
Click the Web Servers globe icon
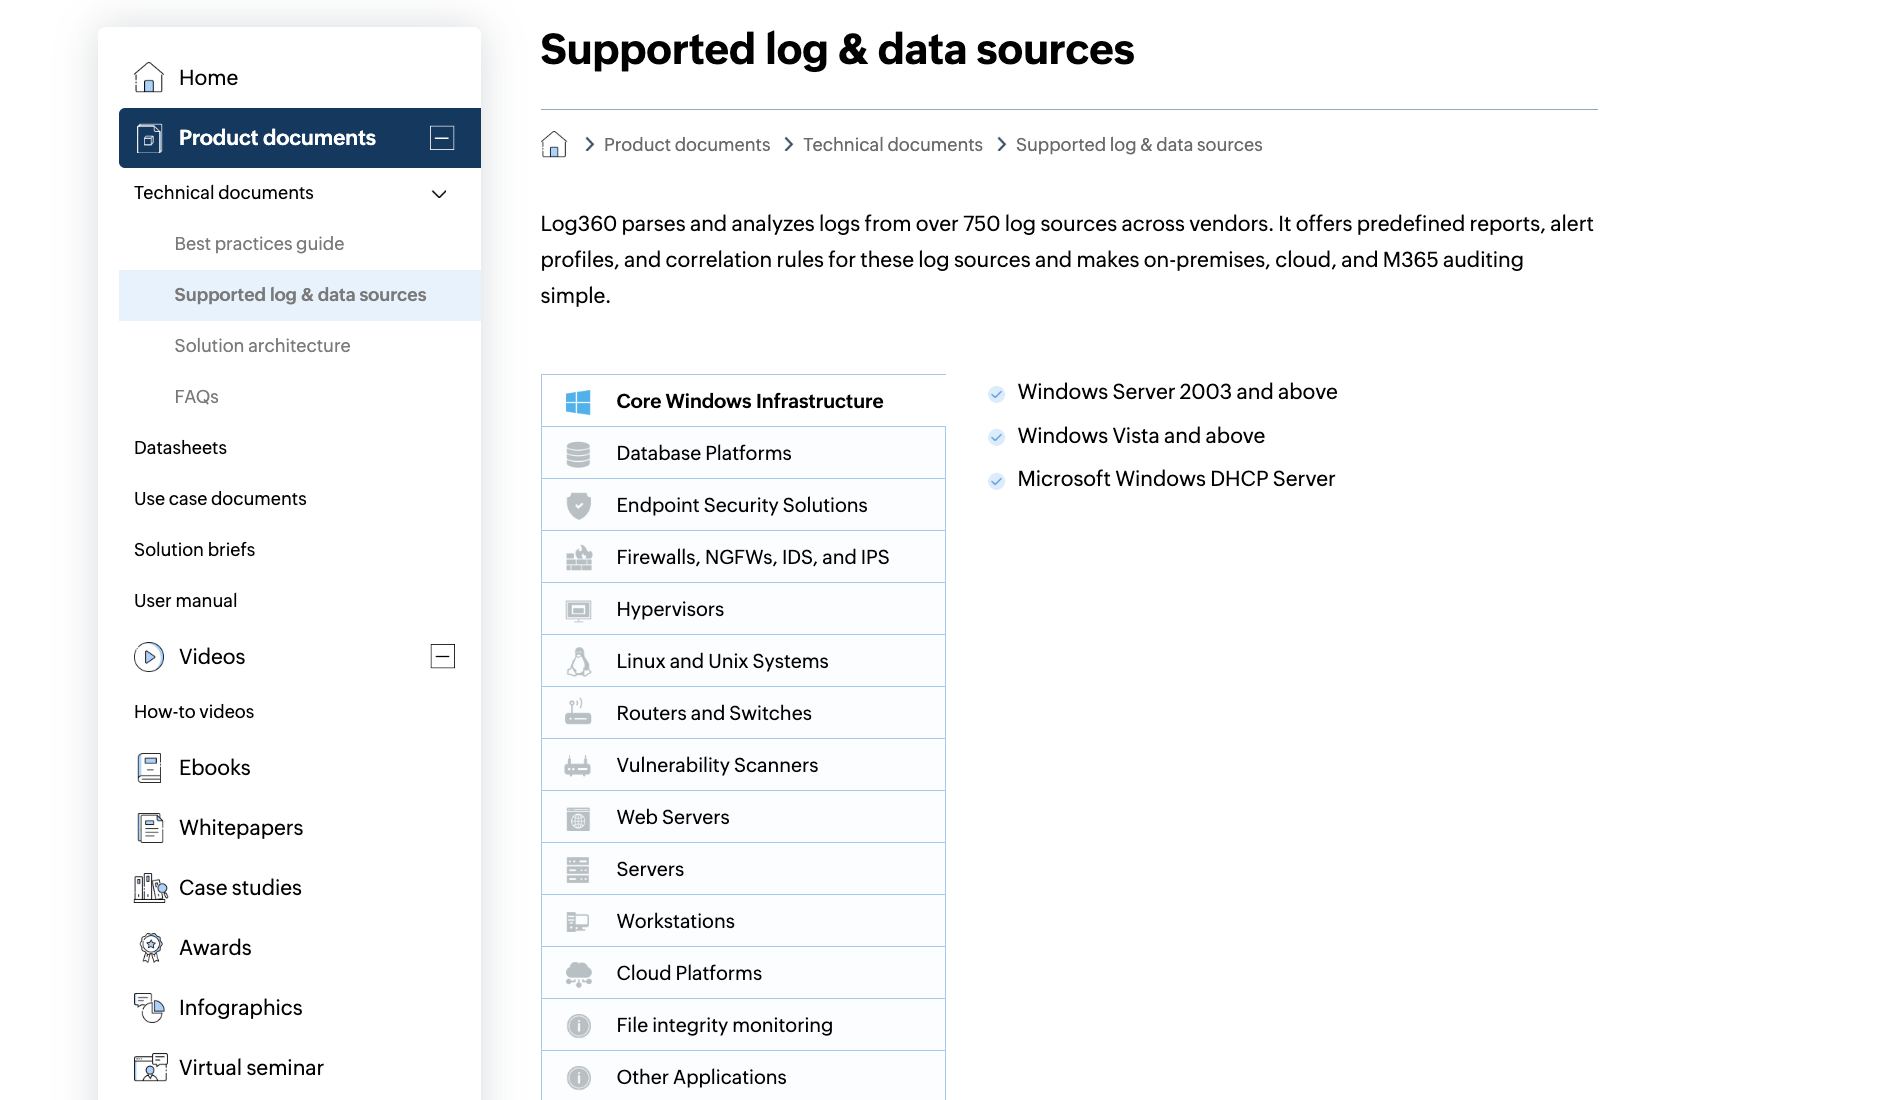(578, 818)
